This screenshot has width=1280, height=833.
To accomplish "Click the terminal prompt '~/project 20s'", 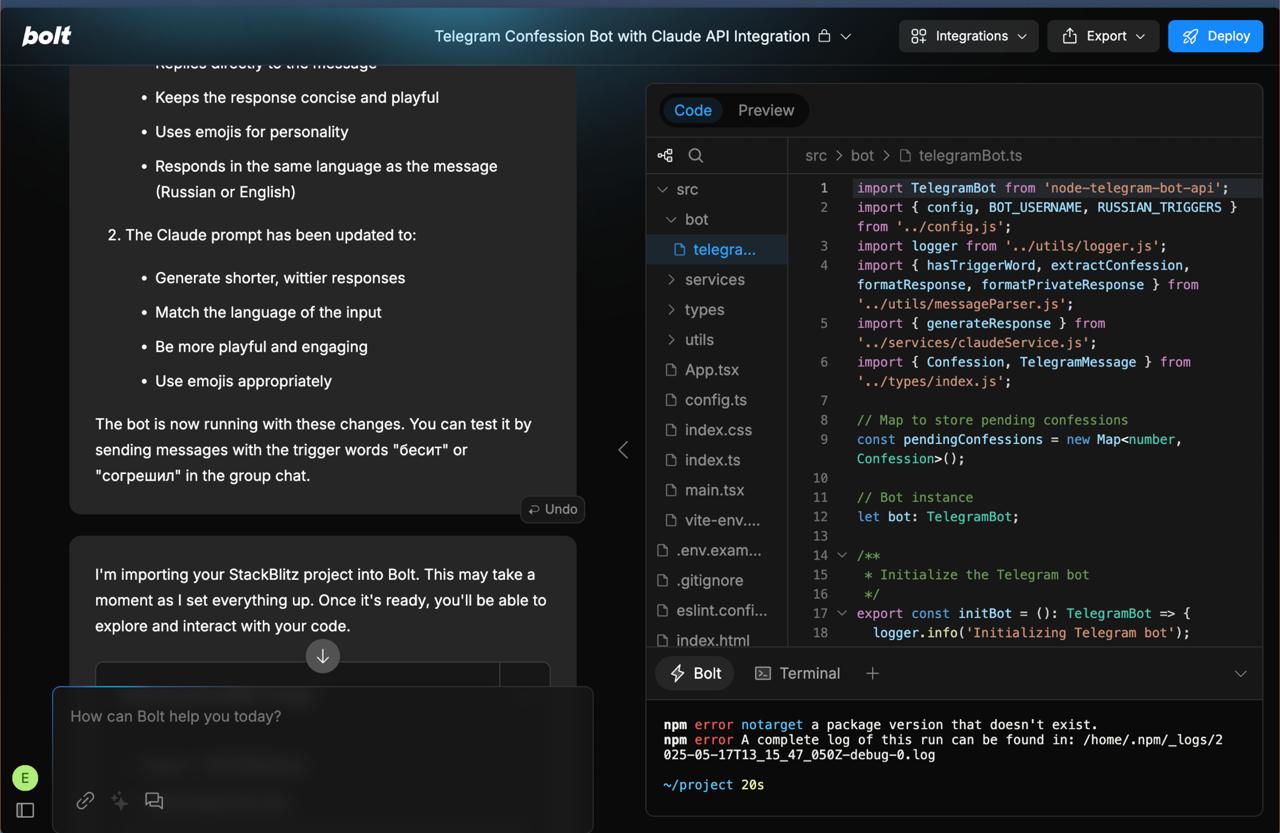I will [x=713, y=785].
